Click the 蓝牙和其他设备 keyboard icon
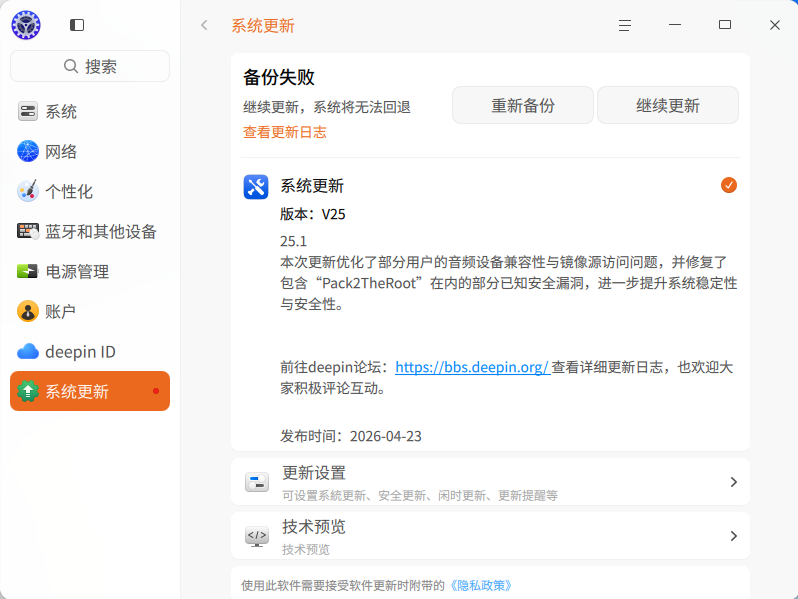This screenshot has width=798, height=599. 28,231
